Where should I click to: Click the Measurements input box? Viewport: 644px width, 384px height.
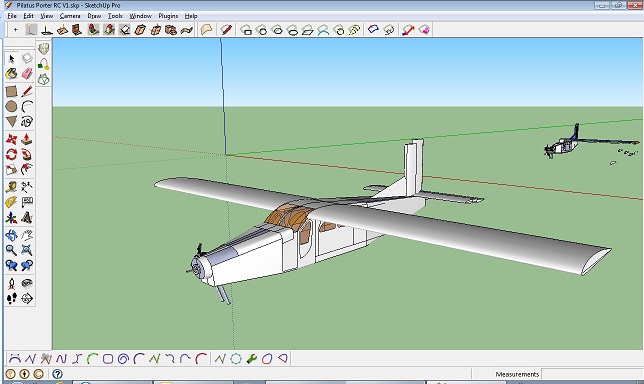point(591,374)
